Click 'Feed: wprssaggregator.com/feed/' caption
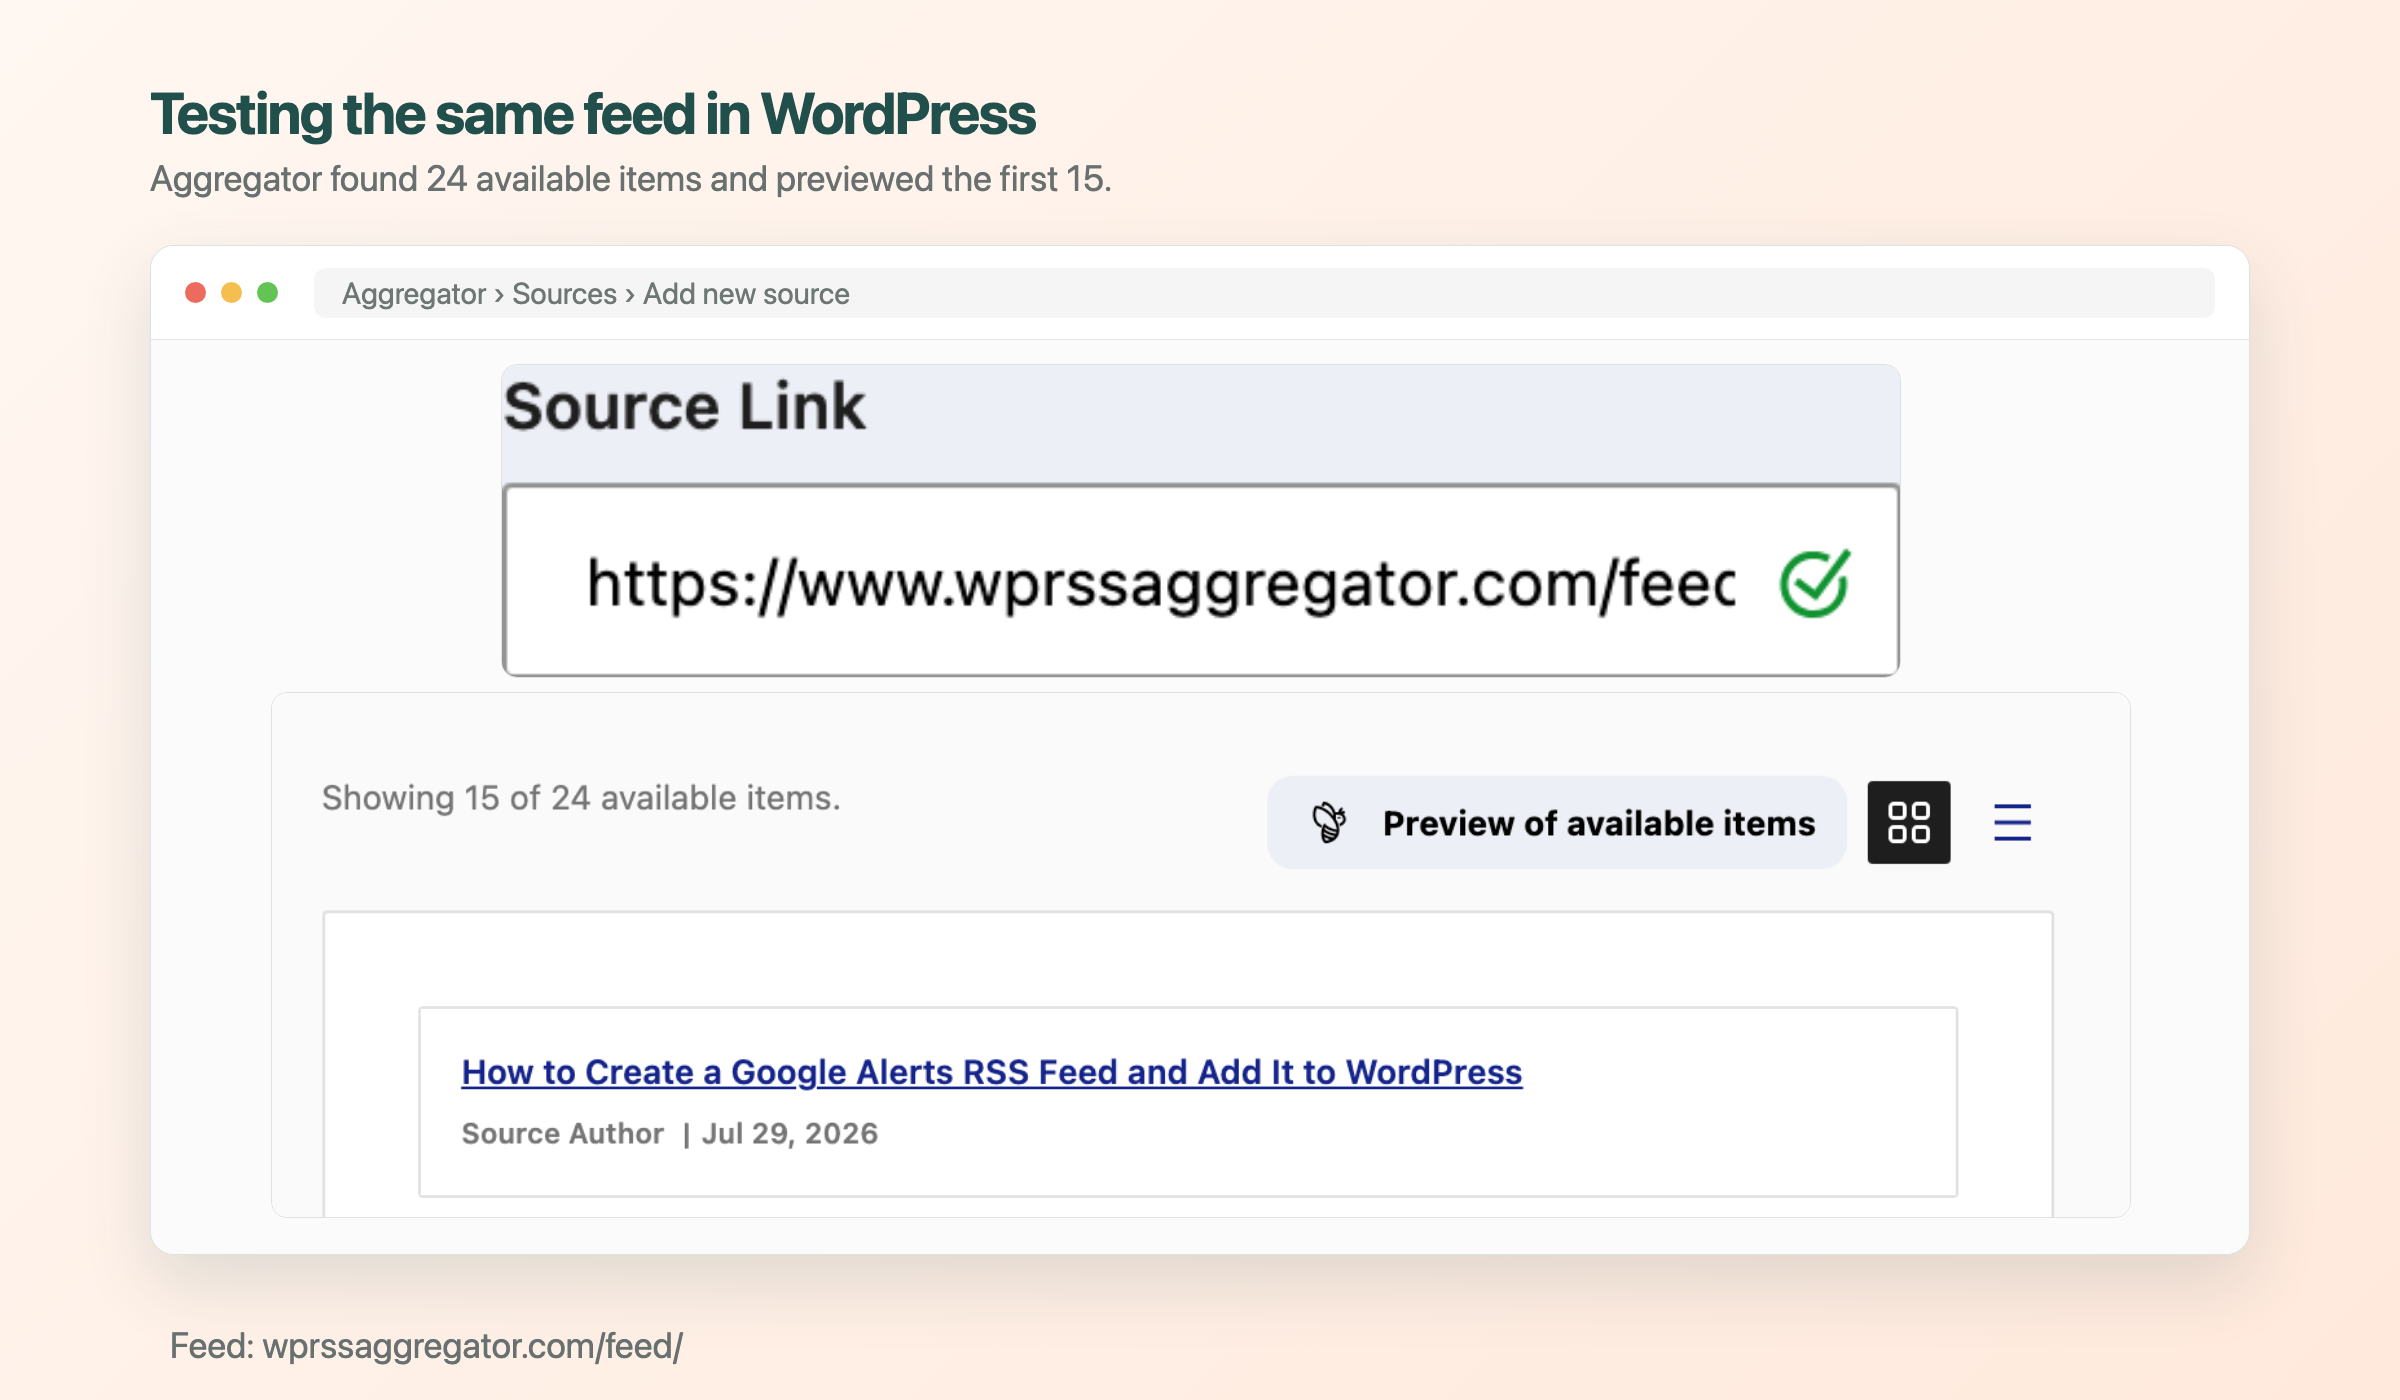Screen dimensions: 2400x1400 tap(426, 1346)
